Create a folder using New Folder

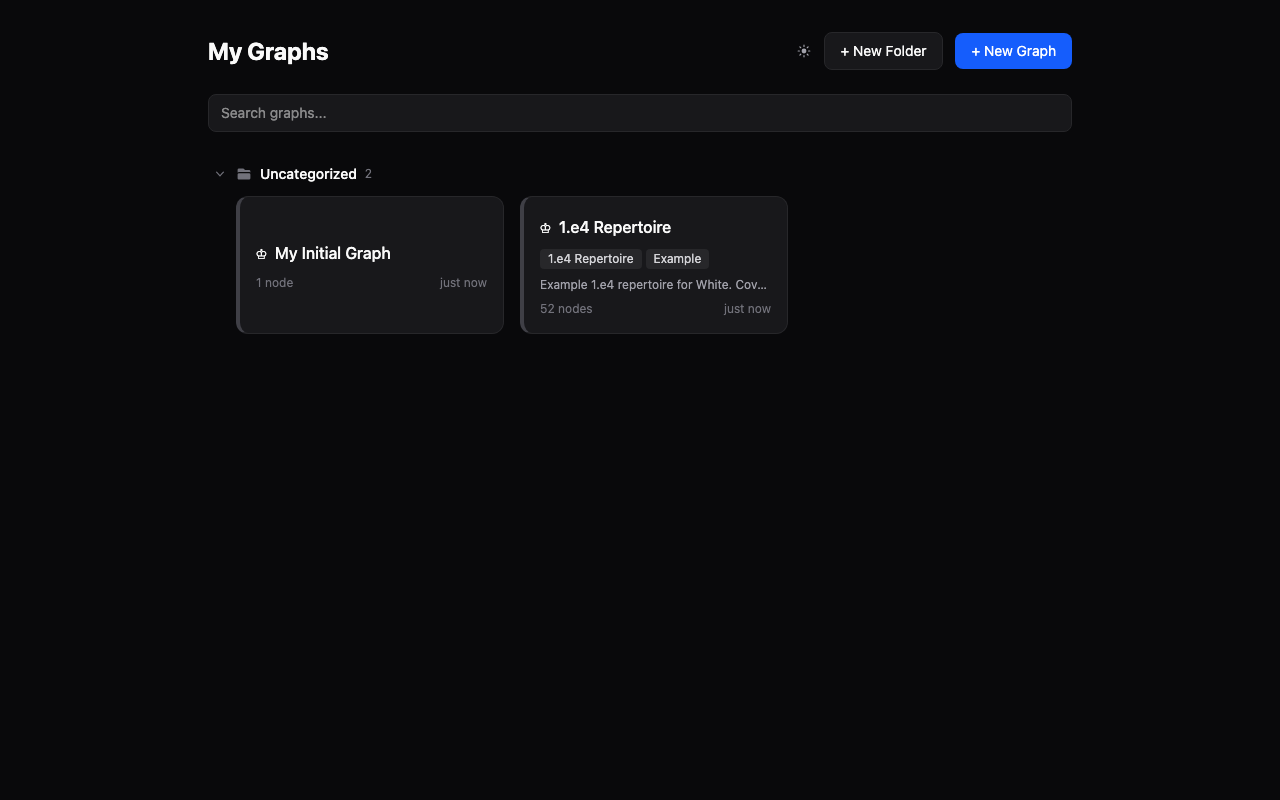tap(883, 50)
